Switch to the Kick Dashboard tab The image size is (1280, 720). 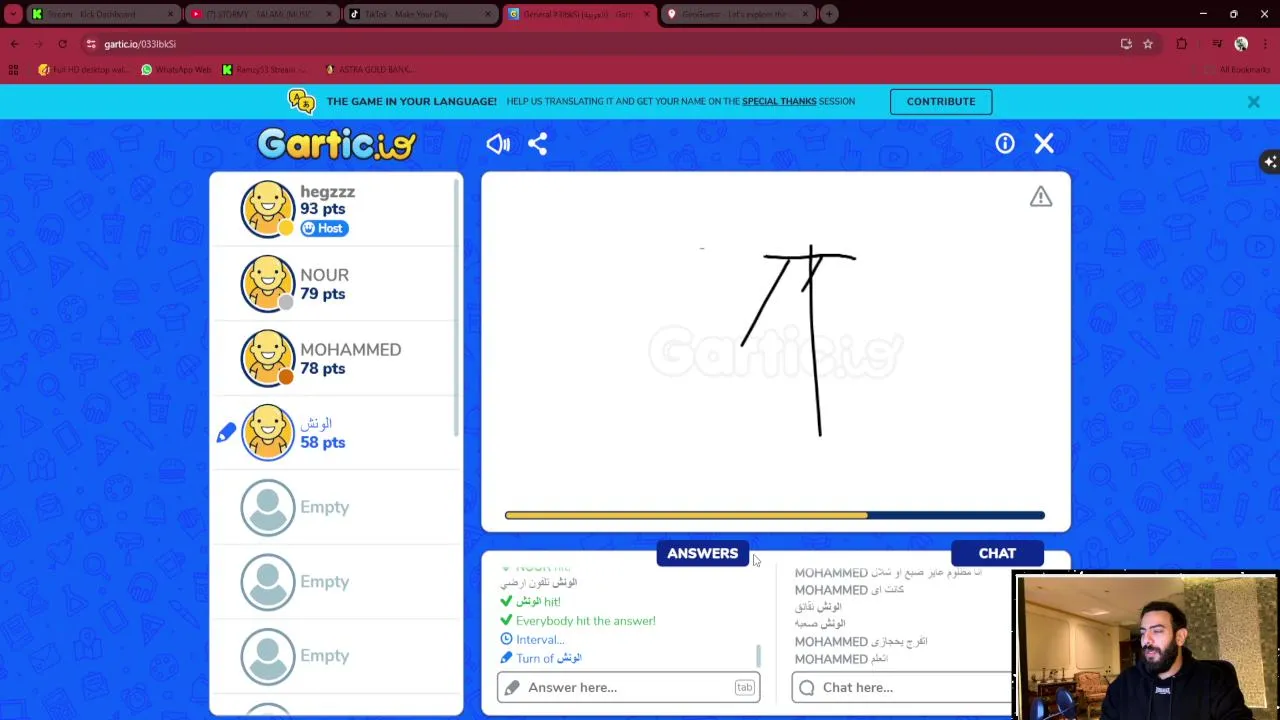tap(102, 14)
